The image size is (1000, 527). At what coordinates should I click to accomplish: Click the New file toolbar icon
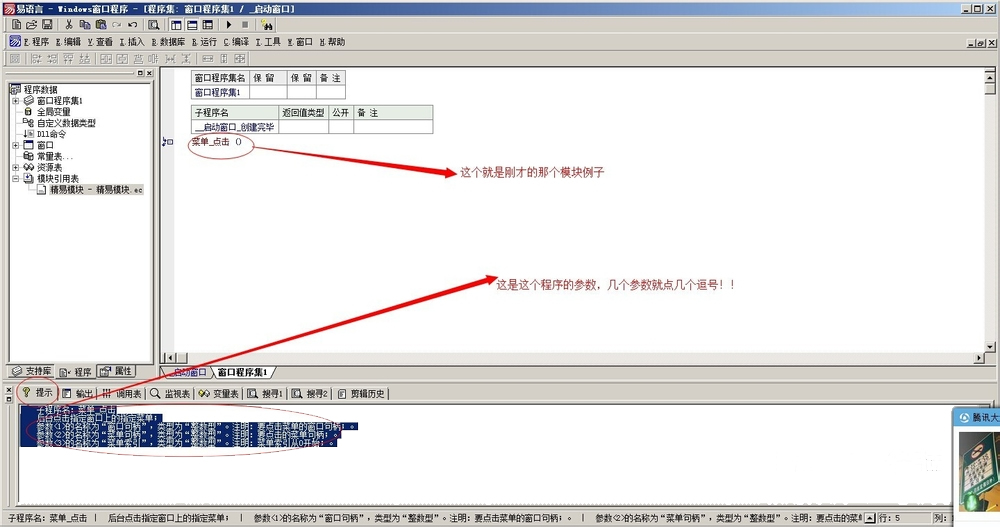(17, 25)
